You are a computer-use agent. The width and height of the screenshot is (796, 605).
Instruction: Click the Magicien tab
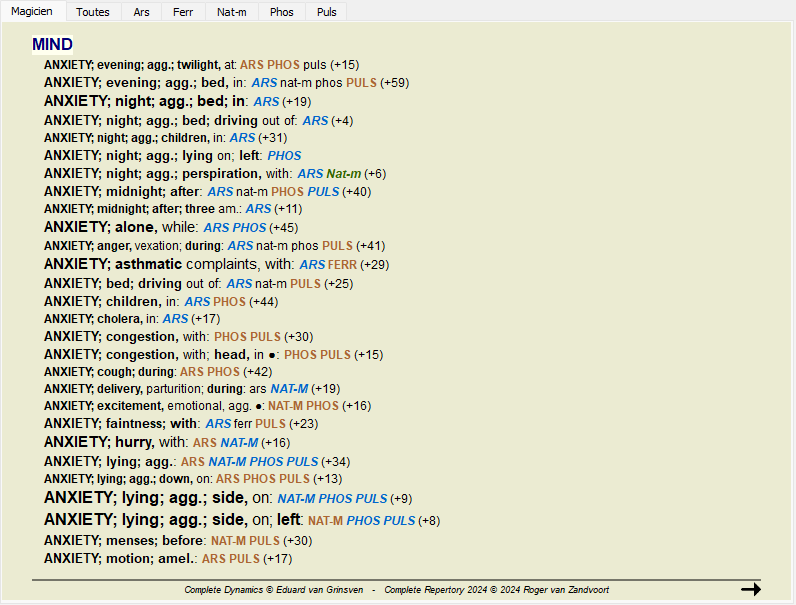(x=33, y=12)
